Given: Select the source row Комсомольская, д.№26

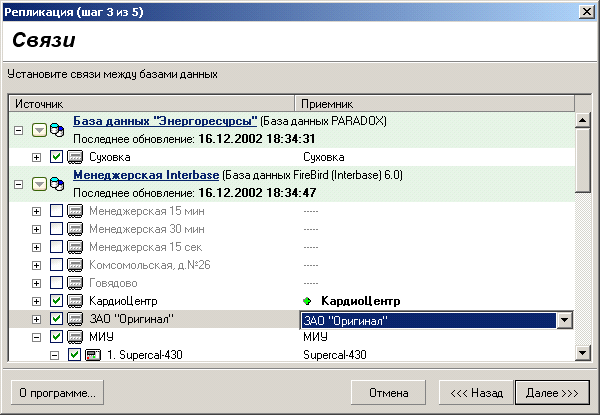Looking at the screenshot, I should [150, 265].
